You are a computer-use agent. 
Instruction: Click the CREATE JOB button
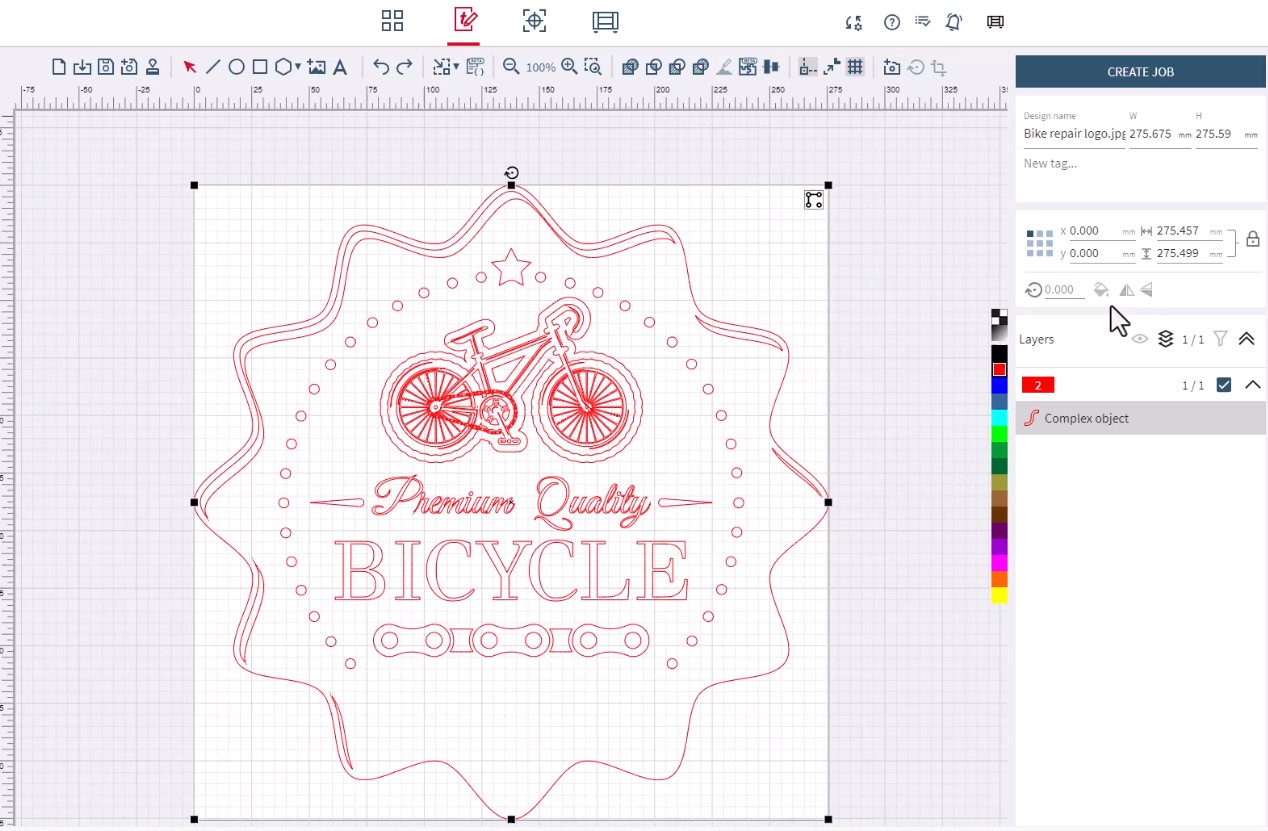pyautogui.click(x=1140, y=72)
